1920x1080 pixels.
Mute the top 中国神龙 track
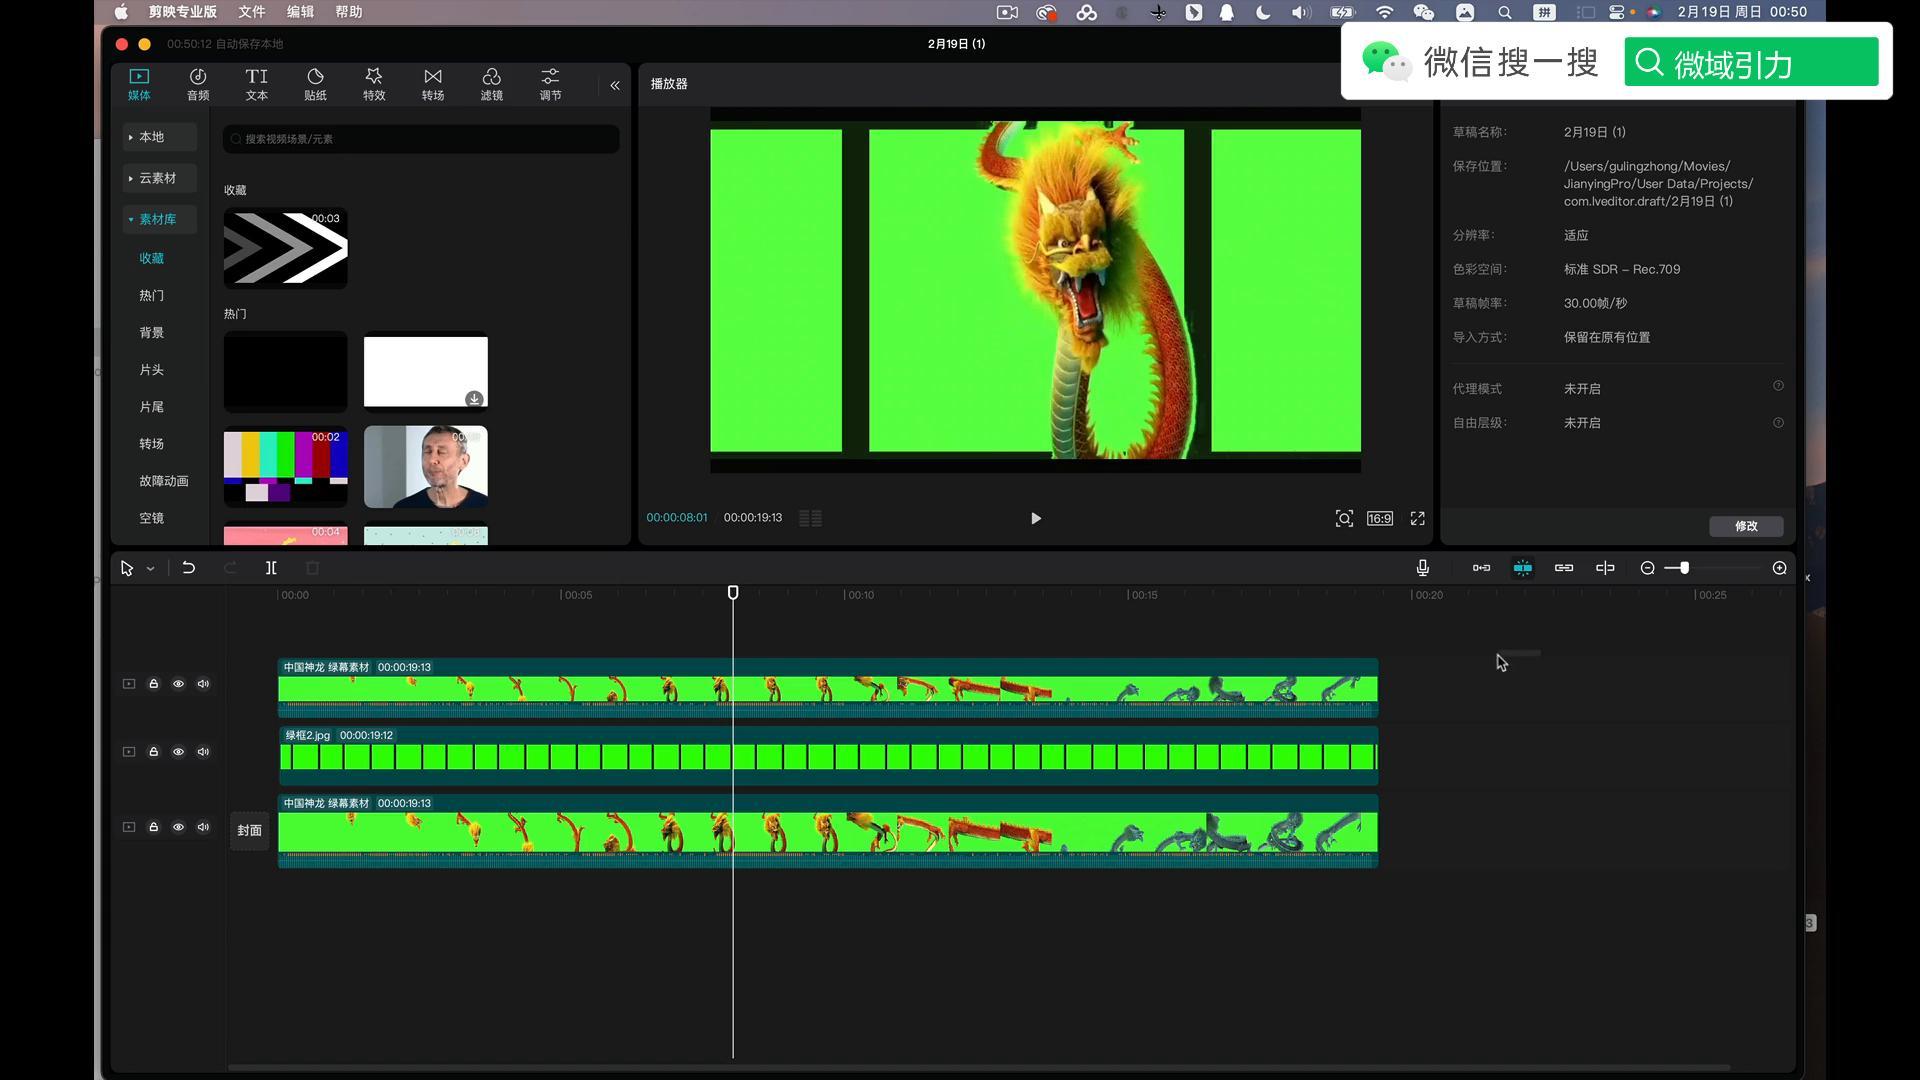tap(204, 684)
